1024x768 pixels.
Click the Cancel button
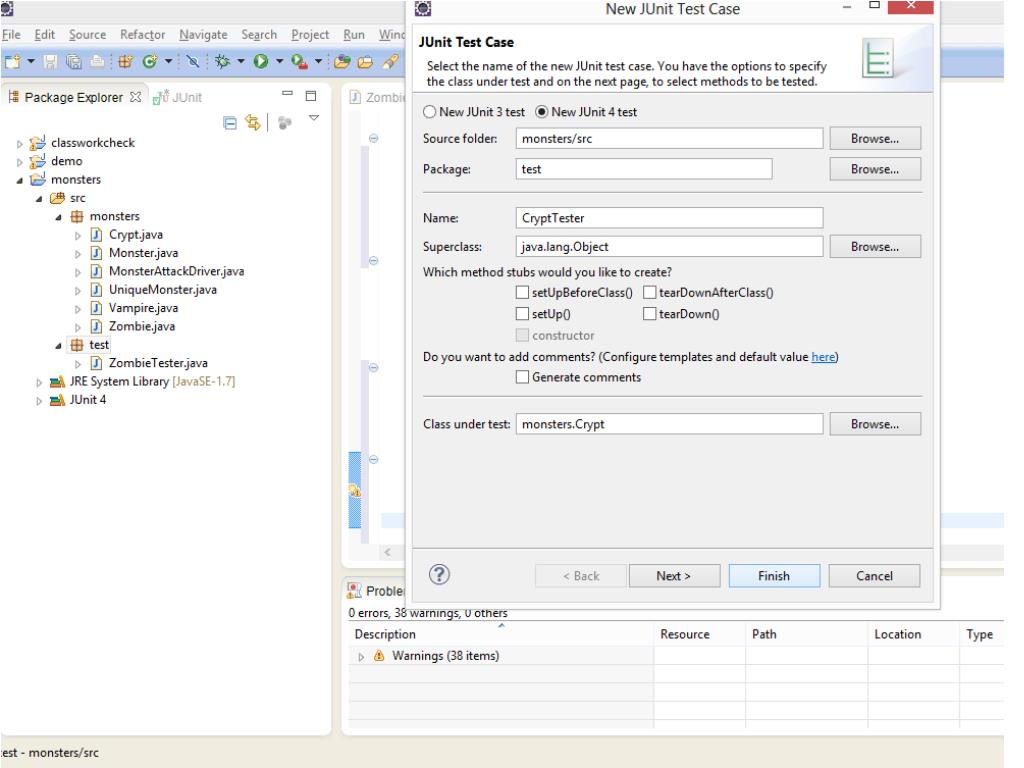(874, 576)
